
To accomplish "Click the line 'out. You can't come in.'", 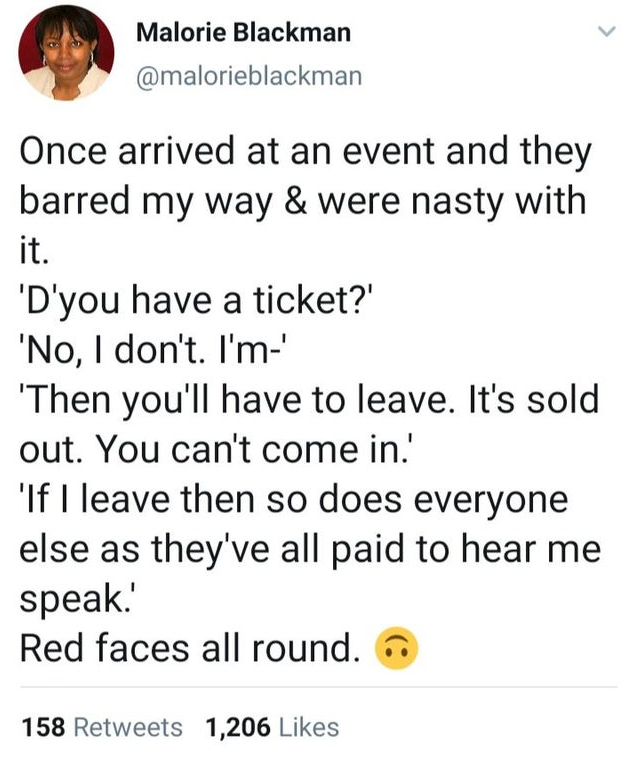I will pos(220,447).
